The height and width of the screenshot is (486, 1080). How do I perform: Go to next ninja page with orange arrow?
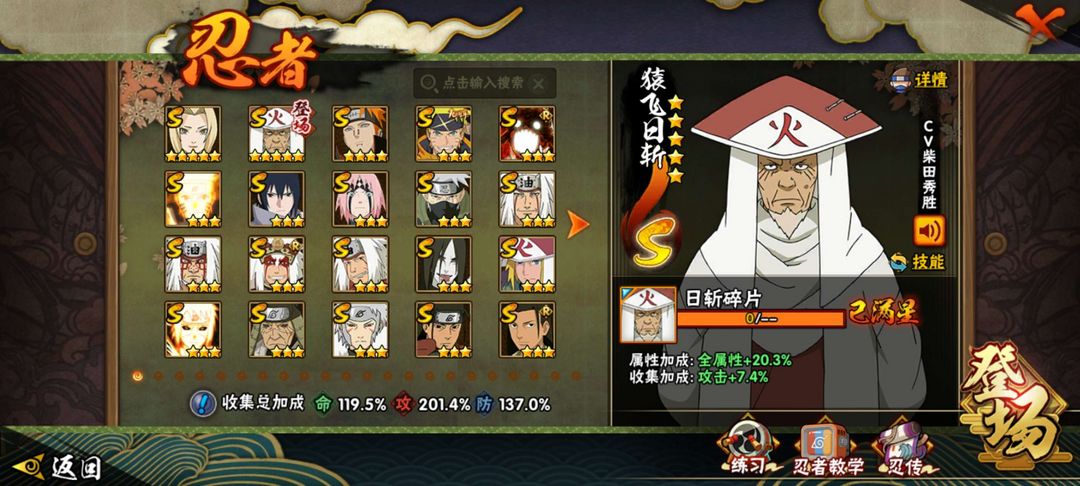point(577,224)
